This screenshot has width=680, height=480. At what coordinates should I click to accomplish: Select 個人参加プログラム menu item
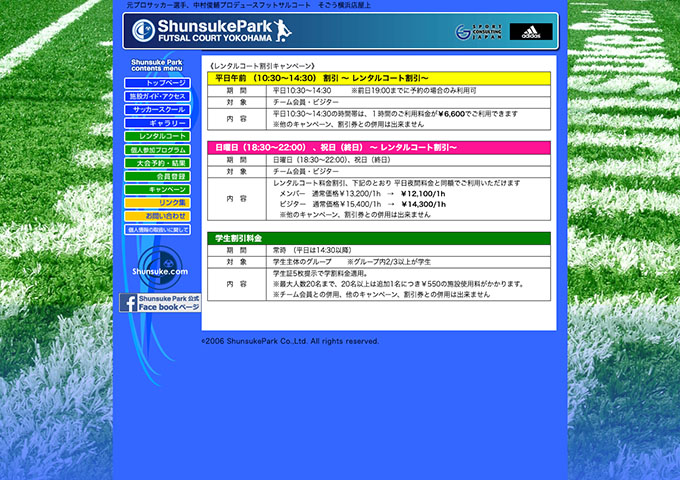point(157,150)
